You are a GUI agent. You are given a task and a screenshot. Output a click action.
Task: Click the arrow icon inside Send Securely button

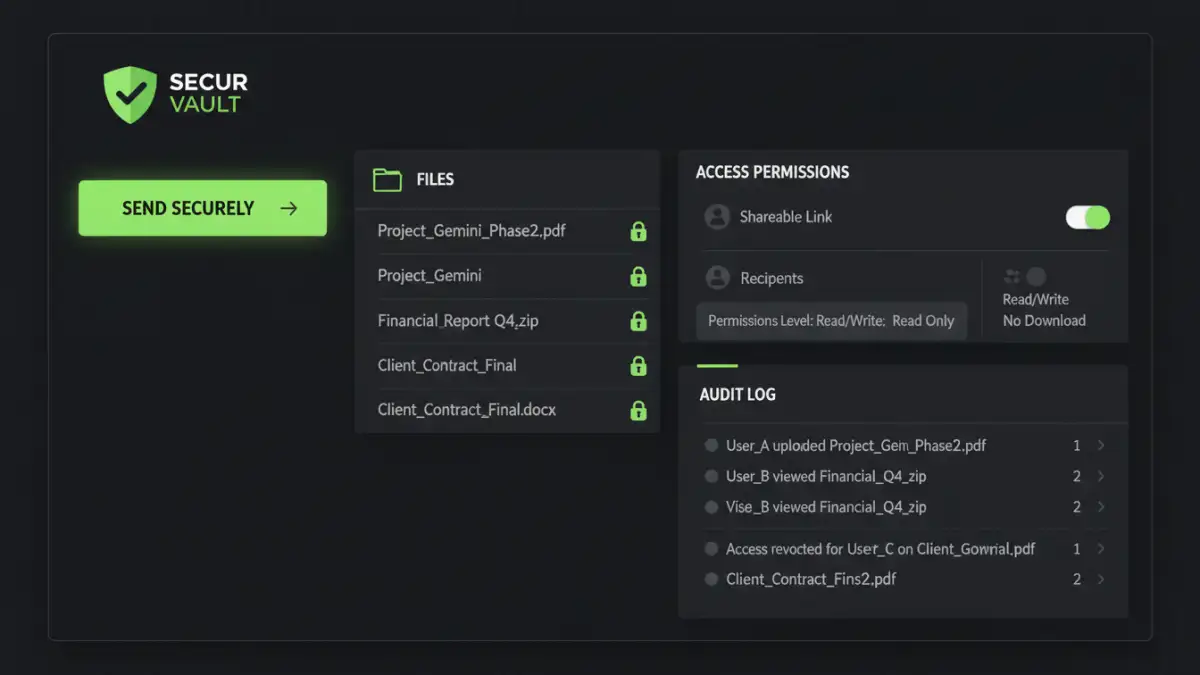click(x=289, y=208)
